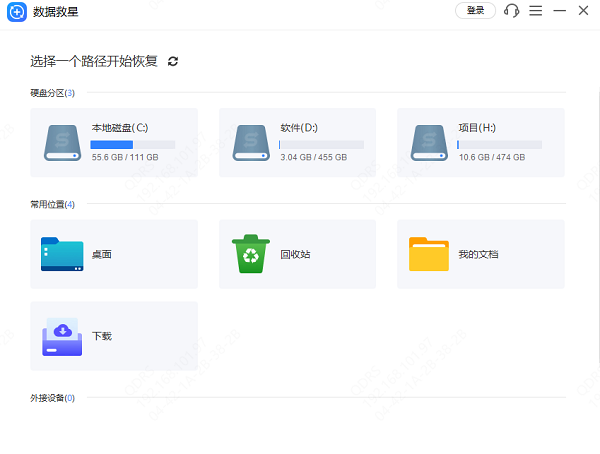The image size is (600, 454).
Task: Click the refresh icon beside 选择一个路径开始恢复
Action: 173,61
